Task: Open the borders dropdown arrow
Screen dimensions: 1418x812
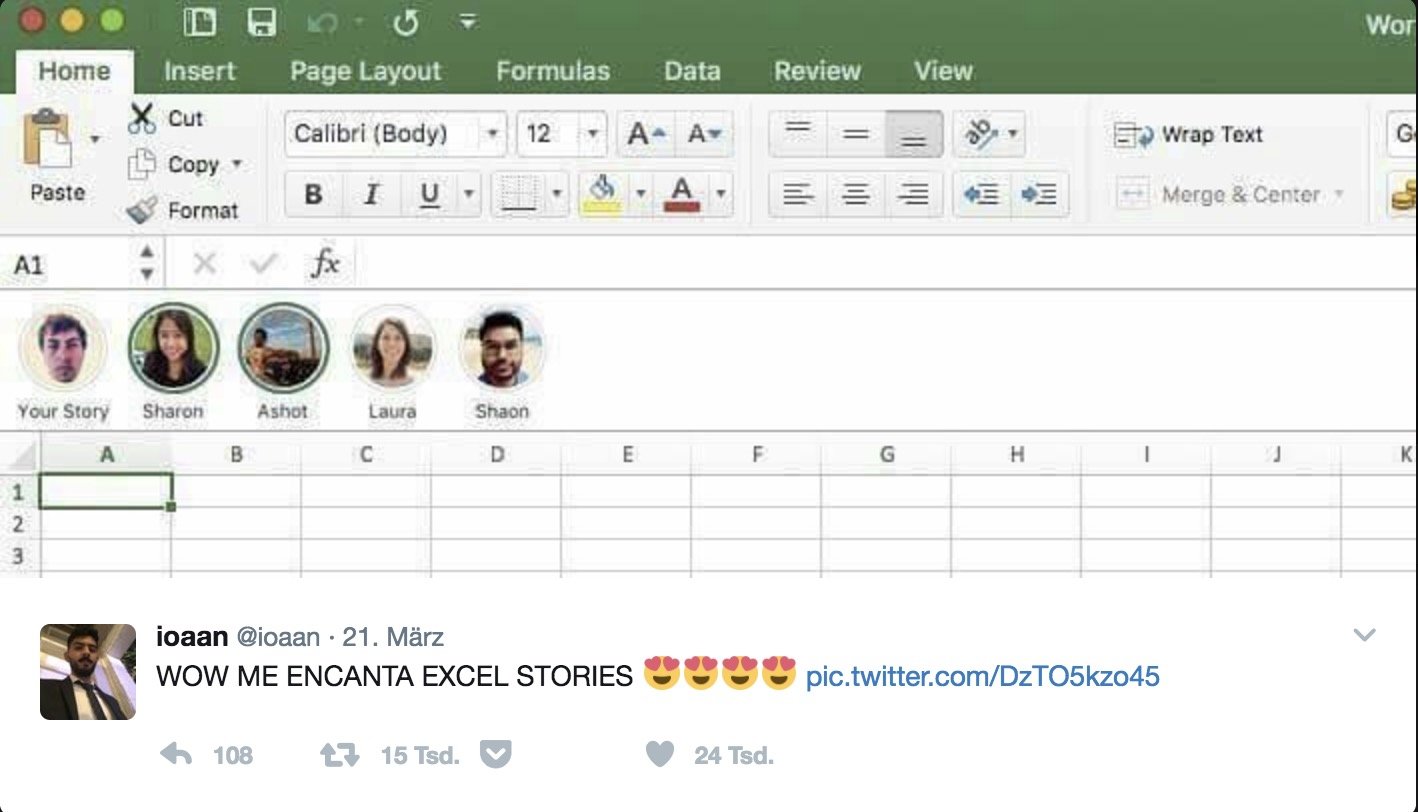Action: pos(556,194)
